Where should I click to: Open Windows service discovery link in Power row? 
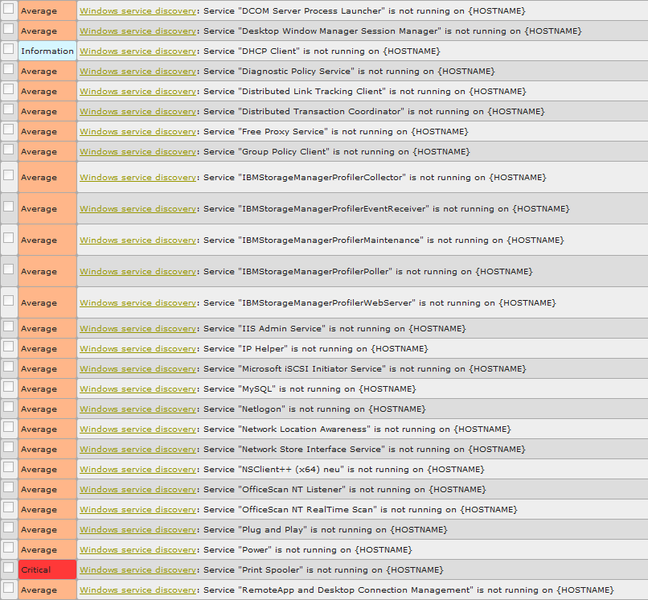point(138,550)
